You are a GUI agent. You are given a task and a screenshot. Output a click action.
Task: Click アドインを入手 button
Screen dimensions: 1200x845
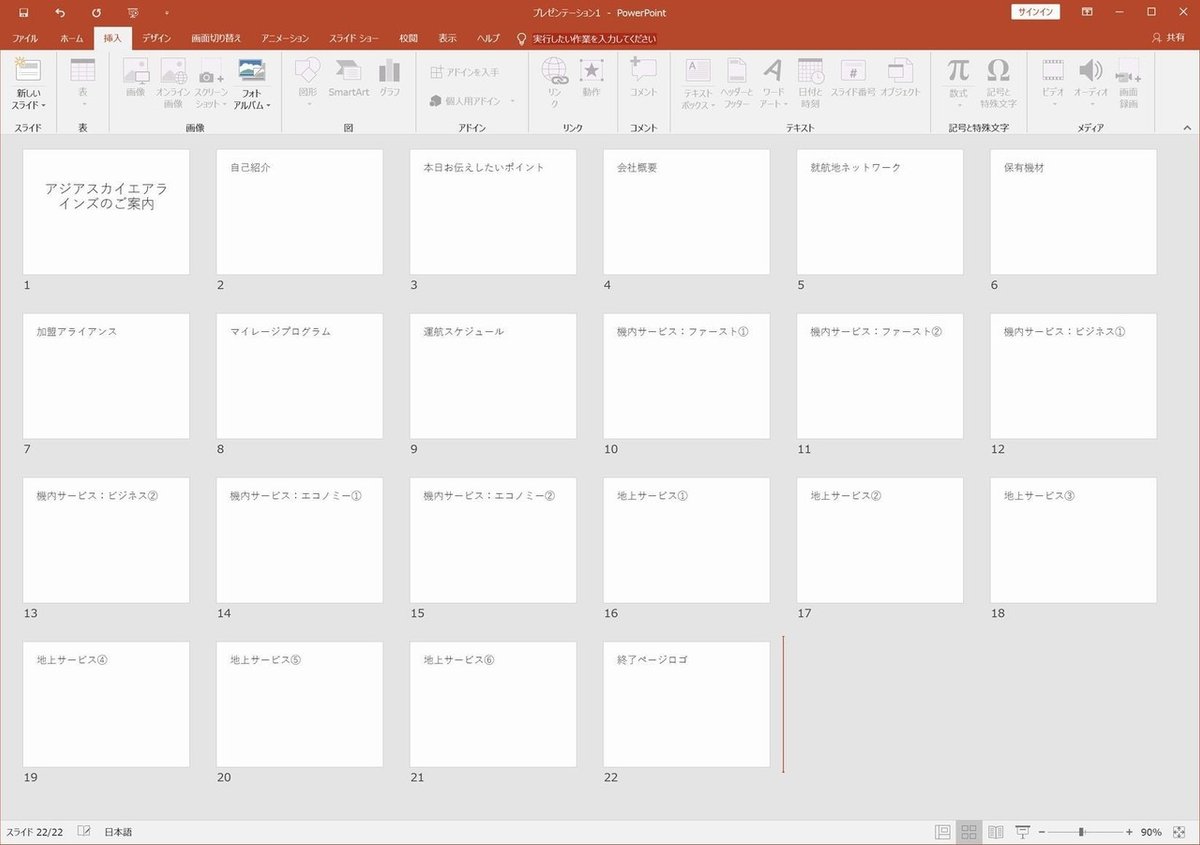pyautogui.click(x=465, y=72)
